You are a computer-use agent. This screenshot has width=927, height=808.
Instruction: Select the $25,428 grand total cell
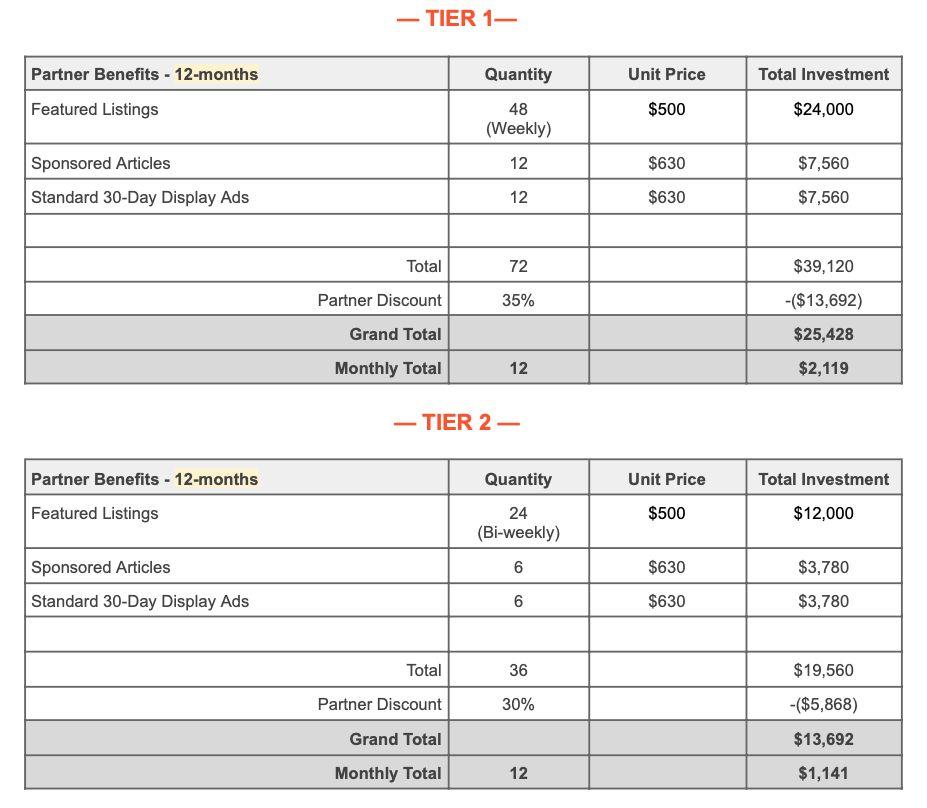824,333
